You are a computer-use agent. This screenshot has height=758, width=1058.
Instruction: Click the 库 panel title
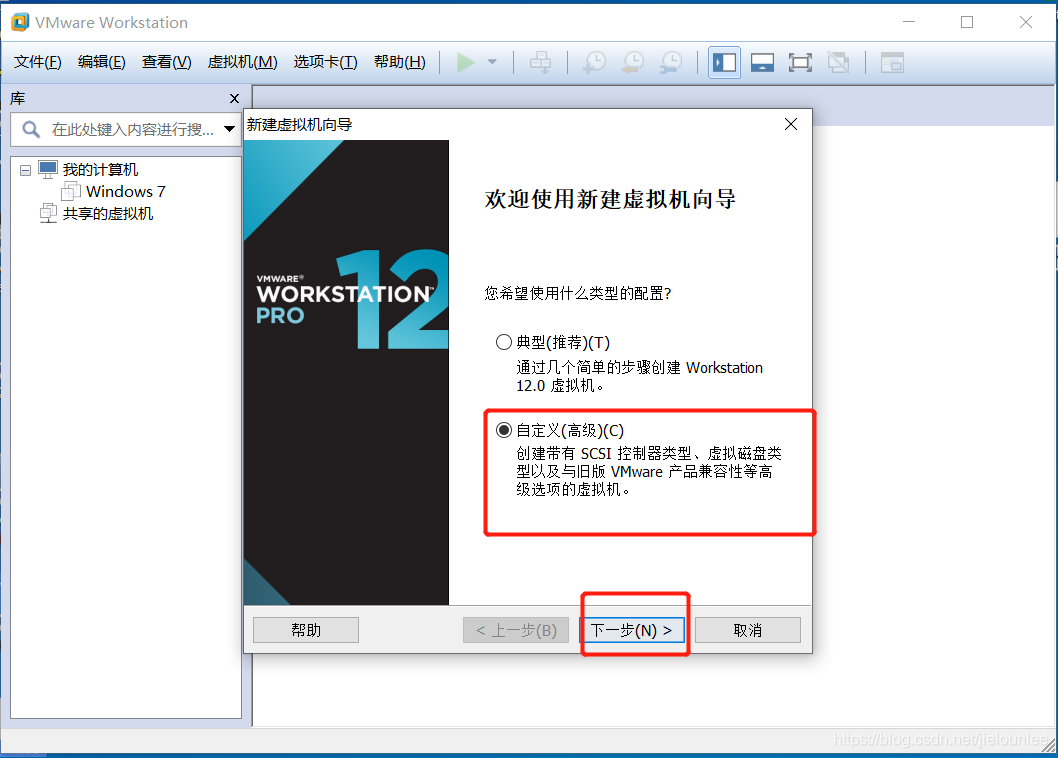(x=18, y=99)
